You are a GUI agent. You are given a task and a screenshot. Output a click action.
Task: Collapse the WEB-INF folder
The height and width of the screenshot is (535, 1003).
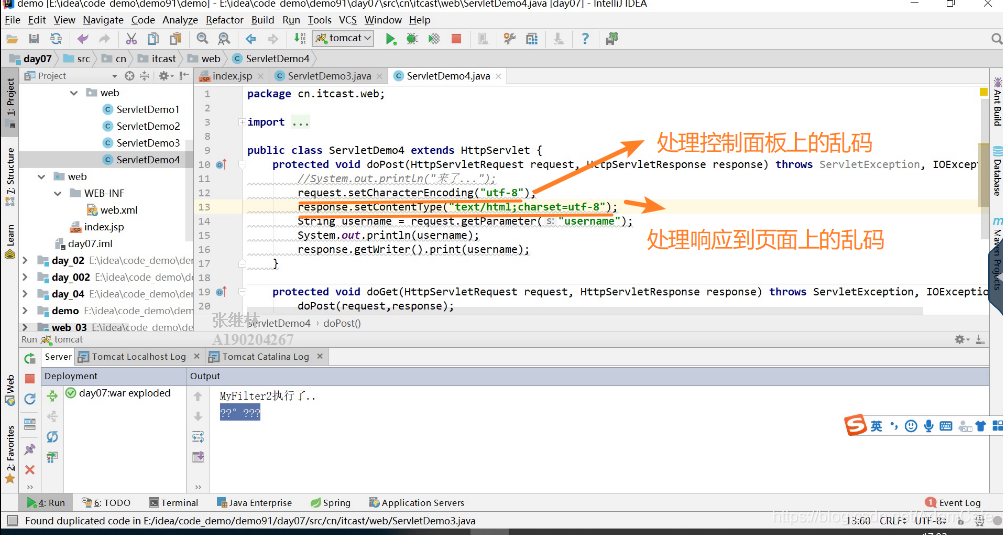pos(58,193)
